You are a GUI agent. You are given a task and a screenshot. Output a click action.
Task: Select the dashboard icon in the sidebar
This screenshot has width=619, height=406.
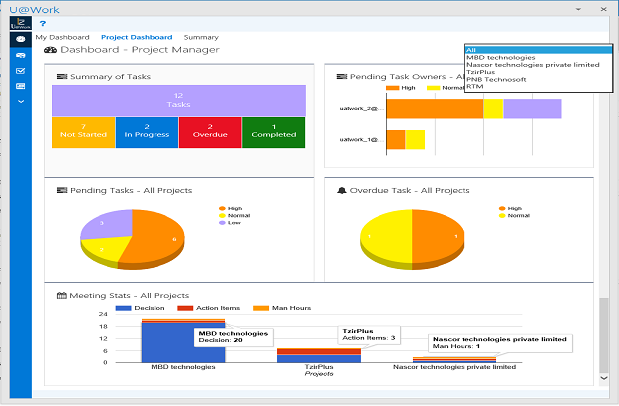pos(21,39)
